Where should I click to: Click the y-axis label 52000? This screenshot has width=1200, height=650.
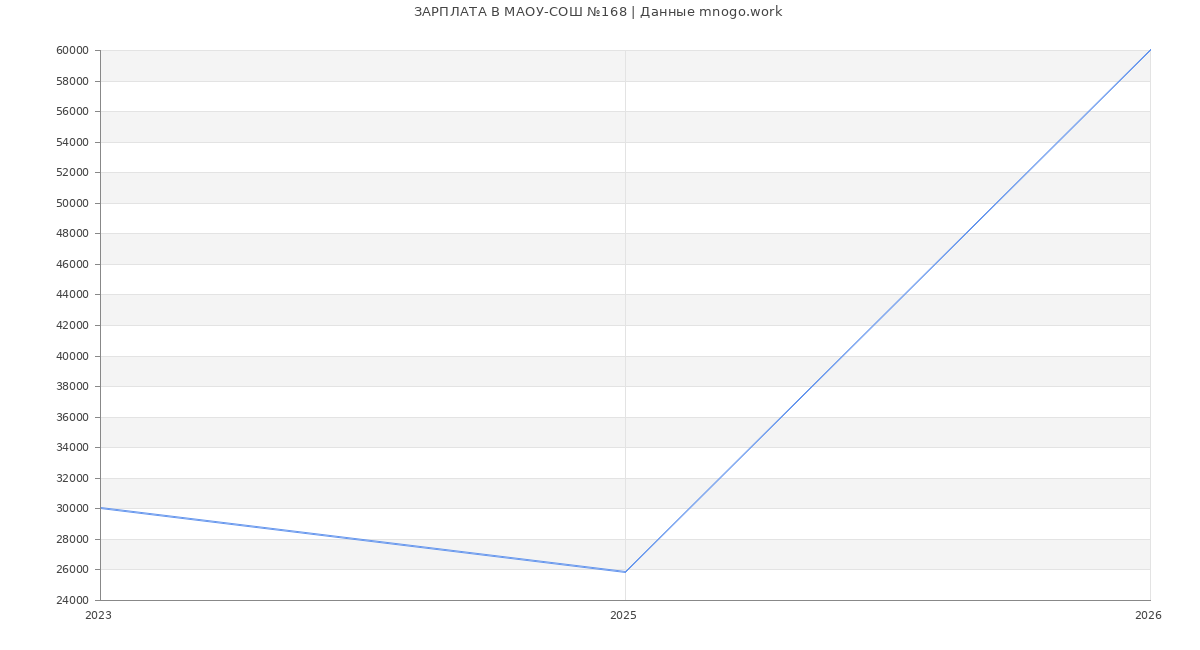[x=73, y=173]
